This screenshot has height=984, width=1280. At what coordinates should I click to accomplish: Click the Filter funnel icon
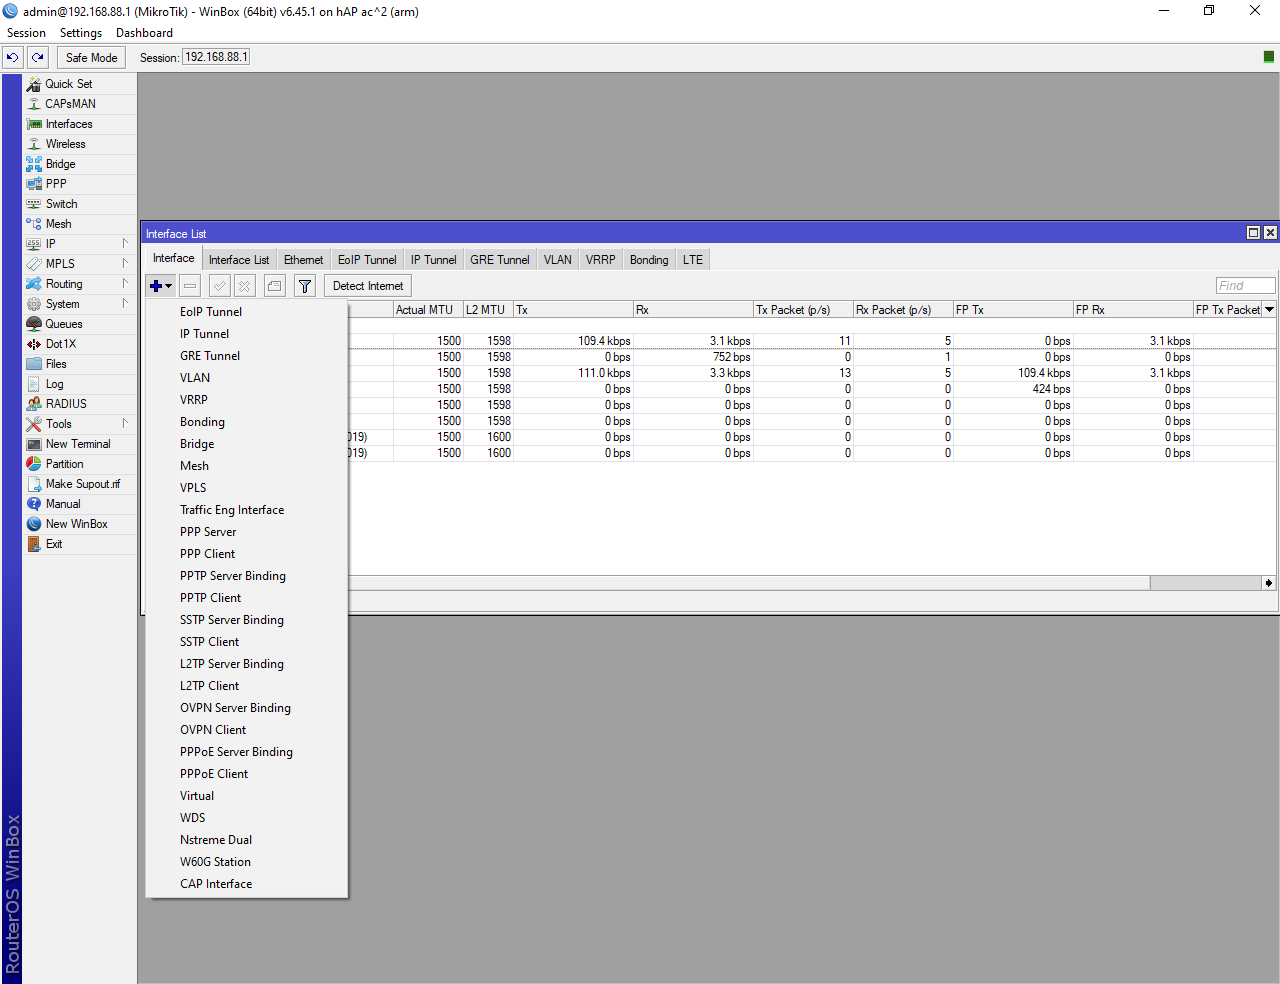pos(305,286)
